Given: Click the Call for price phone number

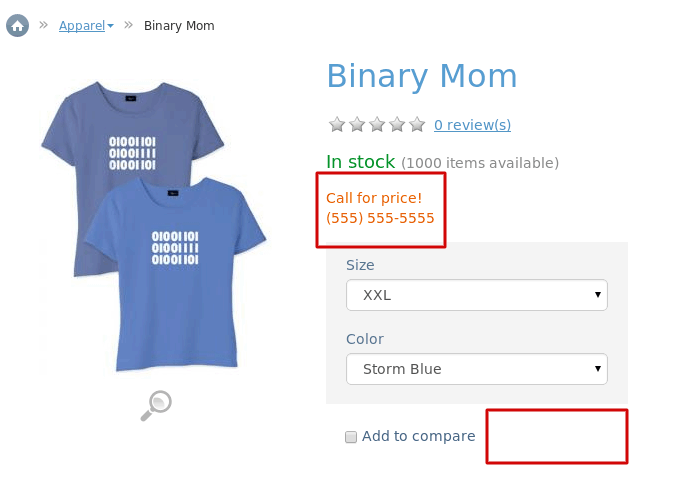Looking at the screenshot, I should click(380, 218).
